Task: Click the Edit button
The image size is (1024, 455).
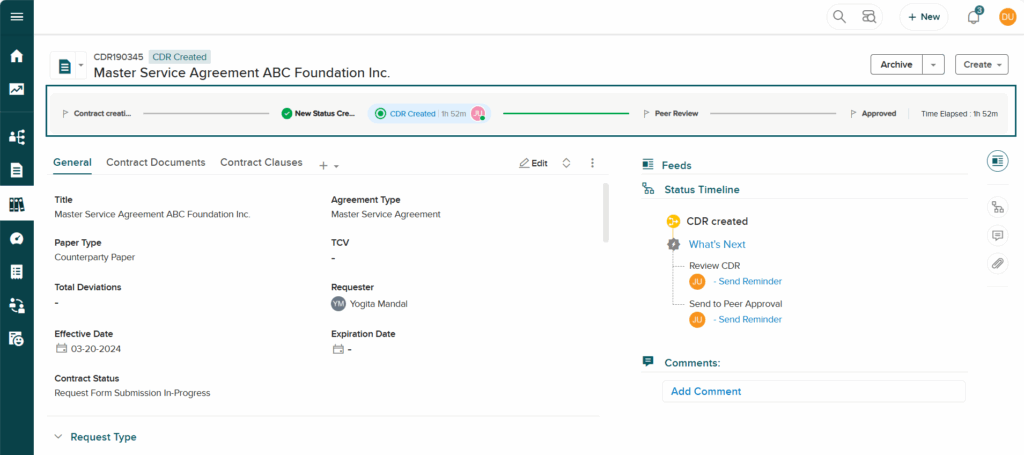Action: click(x=533, y=163)
